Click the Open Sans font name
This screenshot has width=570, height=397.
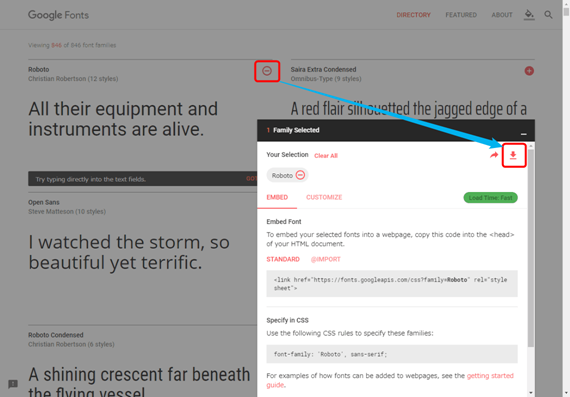[44, 202]
